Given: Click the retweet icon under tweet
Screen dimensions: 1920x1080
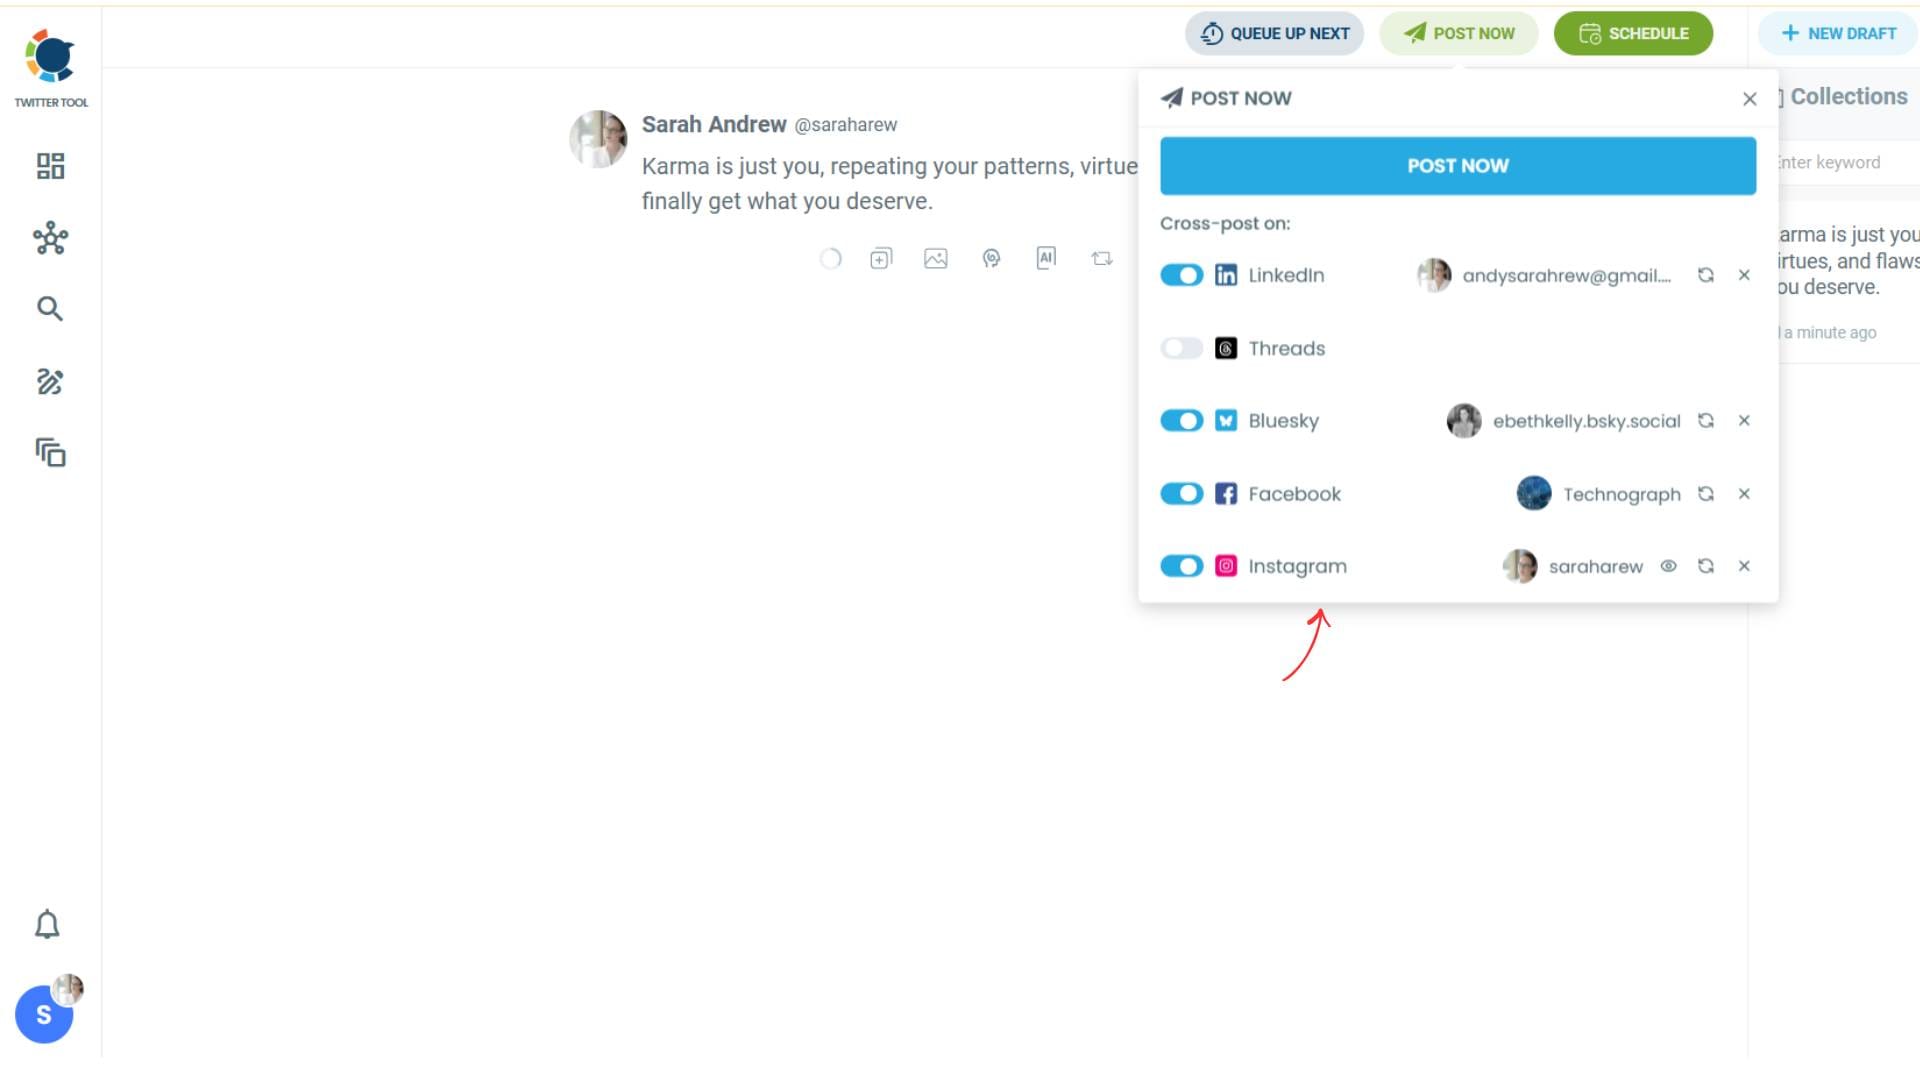Looking at the screenshot, I should [x=1102, y=259].
